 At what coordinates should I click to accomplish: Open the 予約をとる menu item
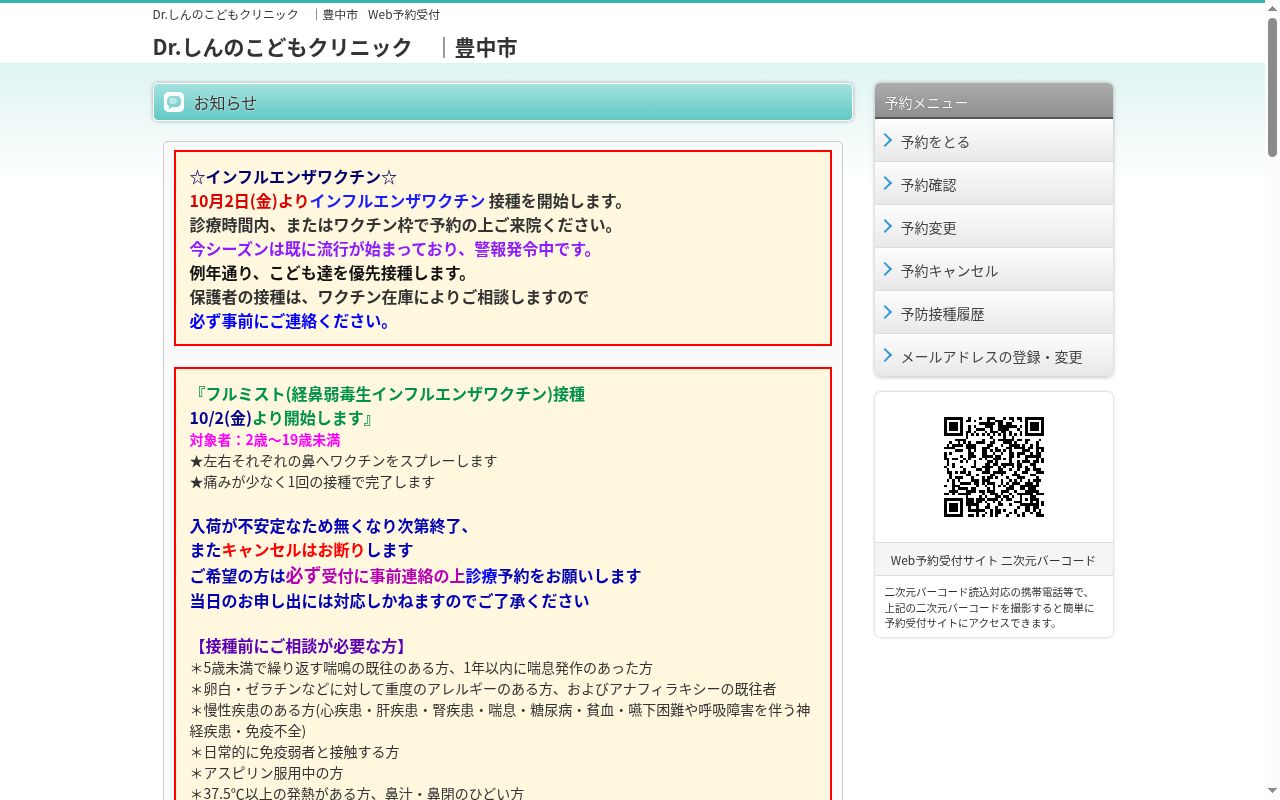pyautogui.click(x=994, y=141)
